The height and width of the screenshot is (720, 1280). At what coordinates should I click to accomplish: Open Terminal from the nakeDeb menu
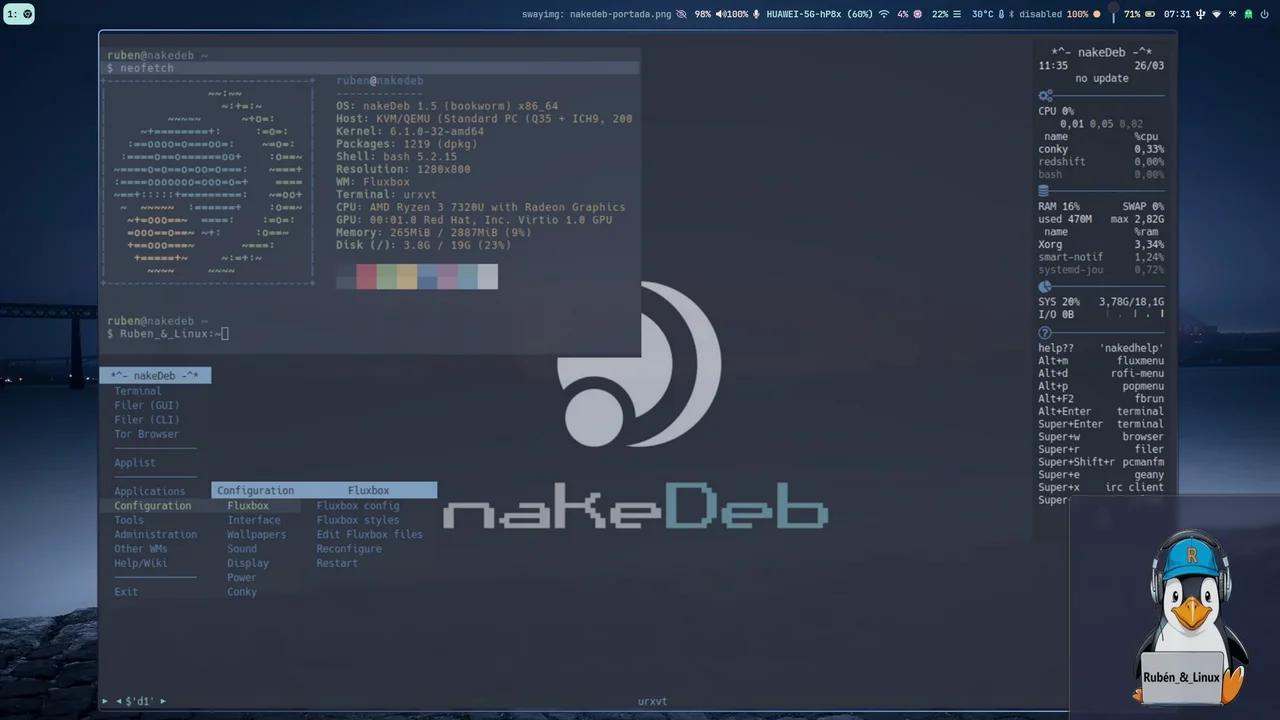137,390
